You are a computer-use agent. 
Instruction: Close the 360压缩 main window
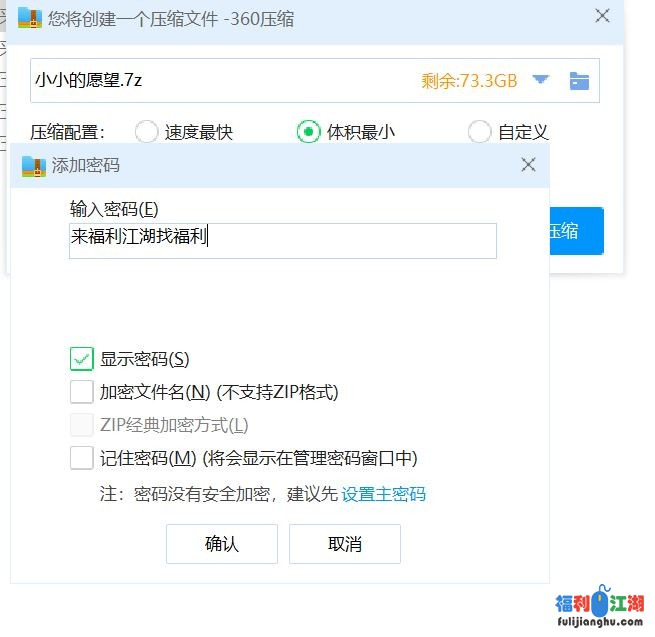coord(602,16)
